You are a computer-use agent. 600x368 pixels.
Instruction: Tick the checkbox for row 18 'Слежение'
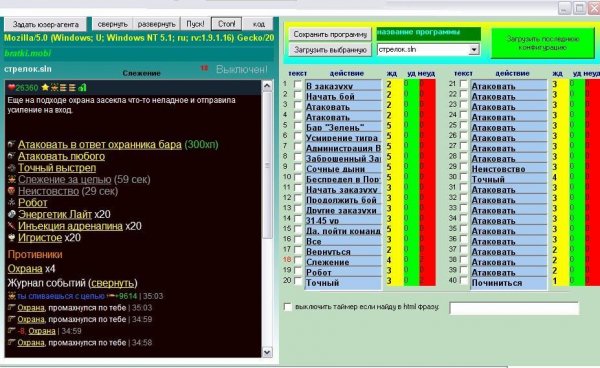[297, 260]
